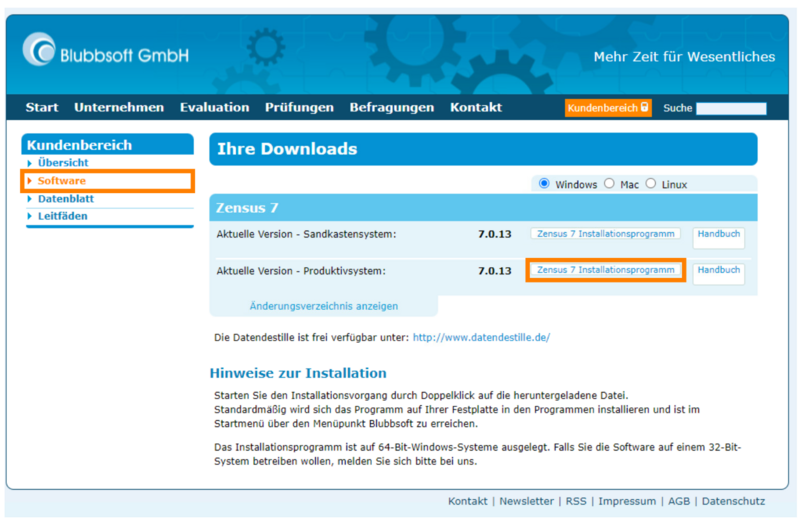Click the lock icon in Kundenbereich button
The width and height of the screenshot is (800, 524).
point(644,107)
